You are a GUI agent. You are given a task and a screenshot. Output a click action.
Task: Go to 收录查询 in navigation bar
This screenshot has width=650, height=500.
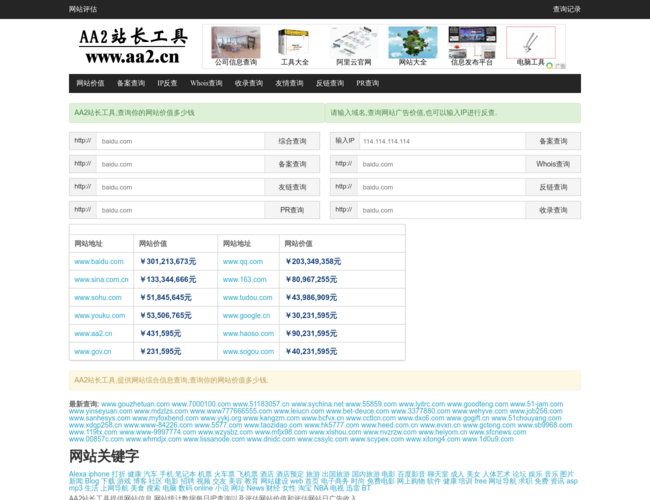[x=249, y=83]
